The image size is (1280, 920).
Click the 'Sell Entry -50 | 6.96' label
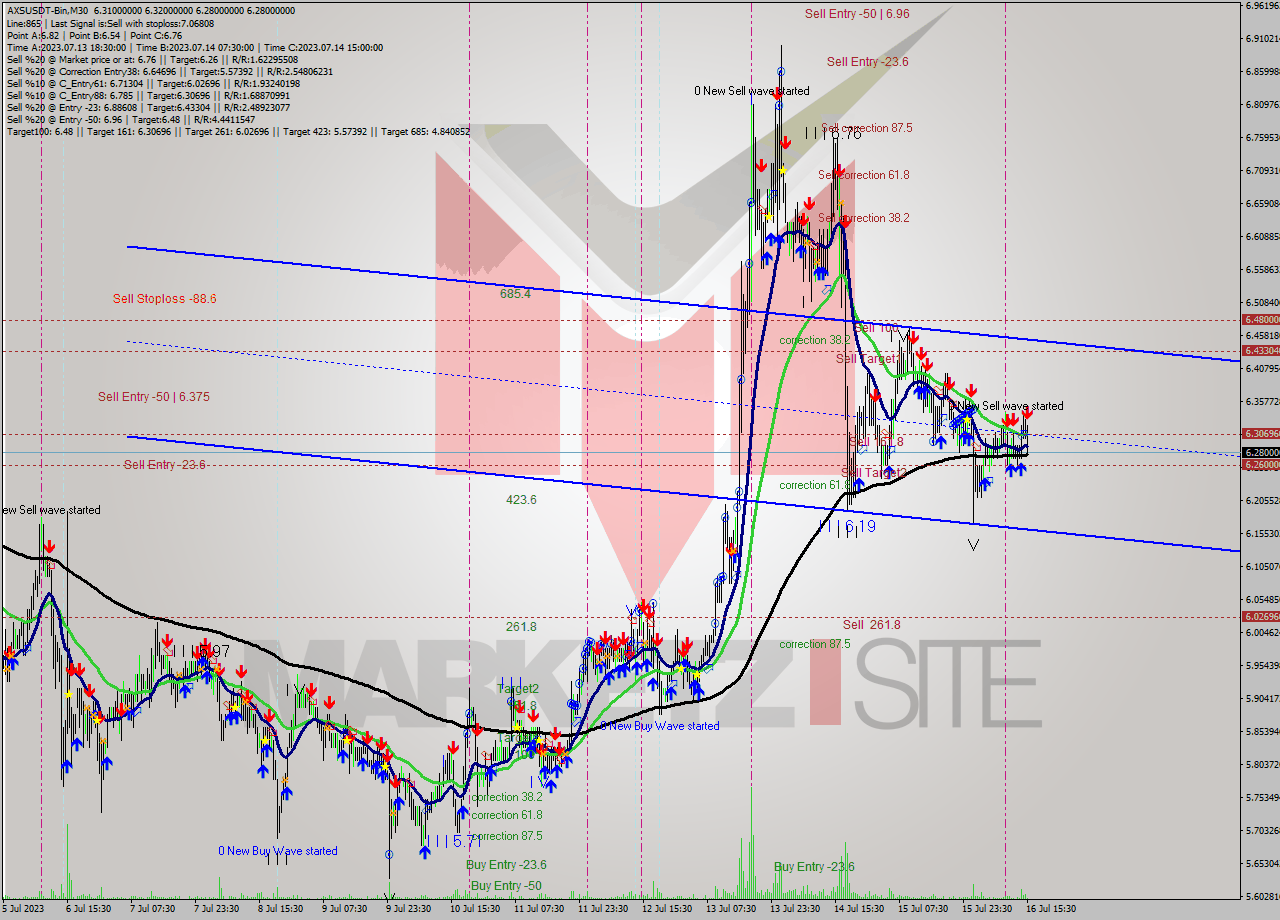[857, 14]
